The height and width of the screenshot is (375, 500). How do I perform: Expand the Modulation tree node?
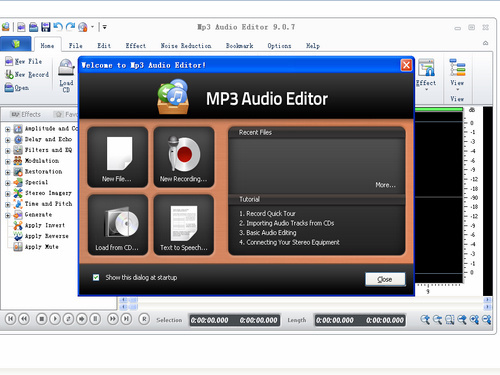(8, 161)
